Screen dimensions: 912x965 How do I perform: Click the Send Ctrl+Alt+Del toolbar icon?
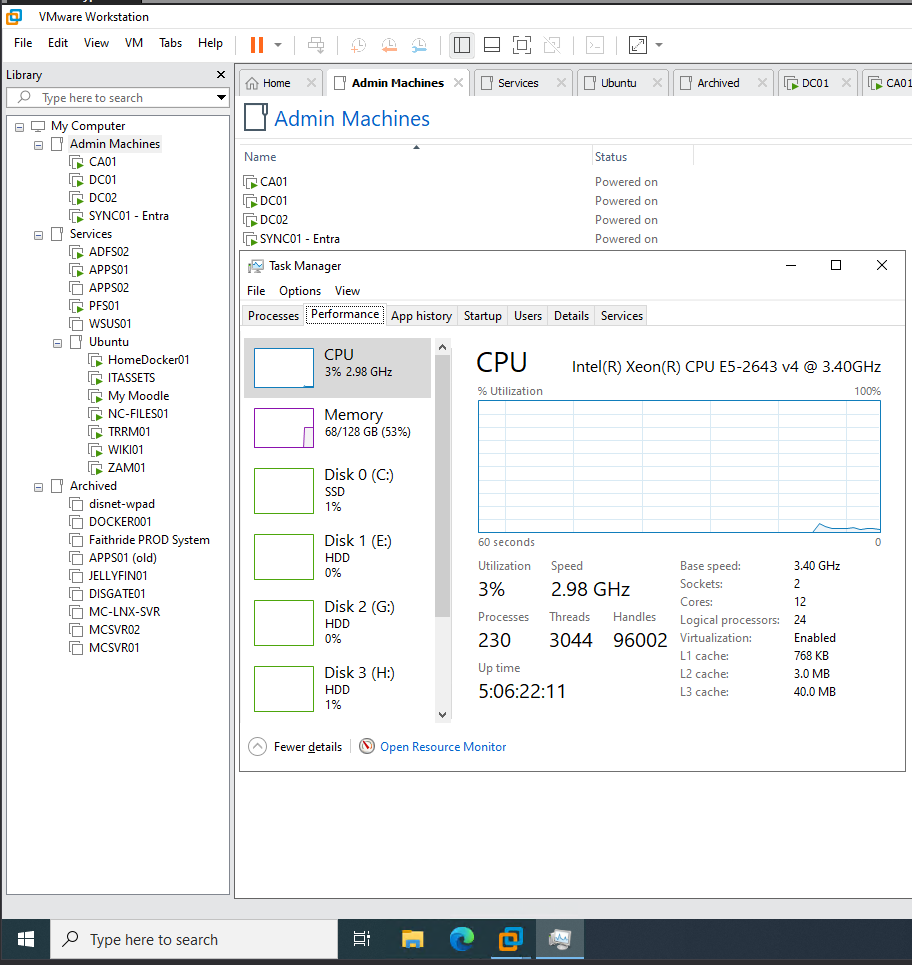pos(316,44)
